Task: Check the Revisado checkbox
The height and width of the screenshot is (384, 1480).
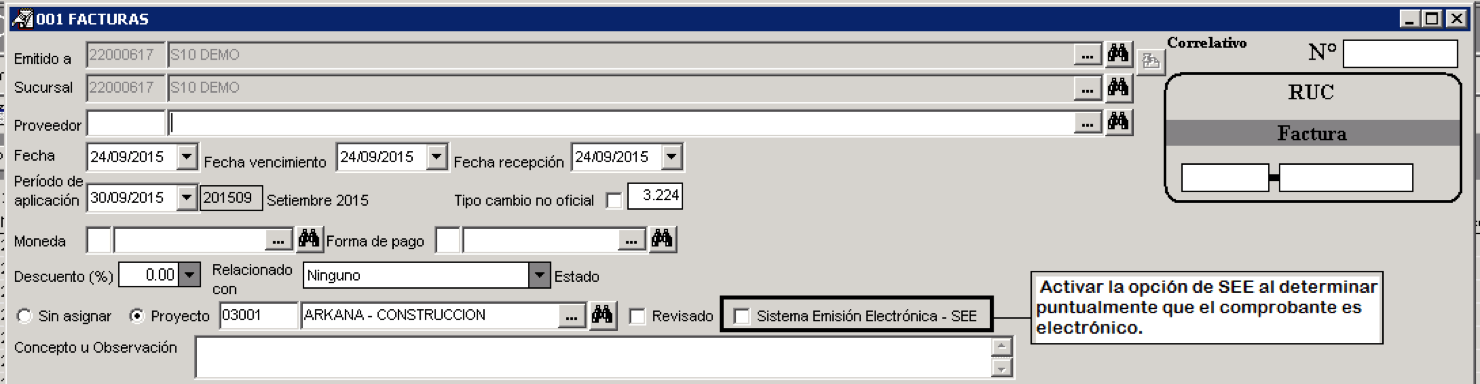Action: pyautogui.click(x=637, y=316)
